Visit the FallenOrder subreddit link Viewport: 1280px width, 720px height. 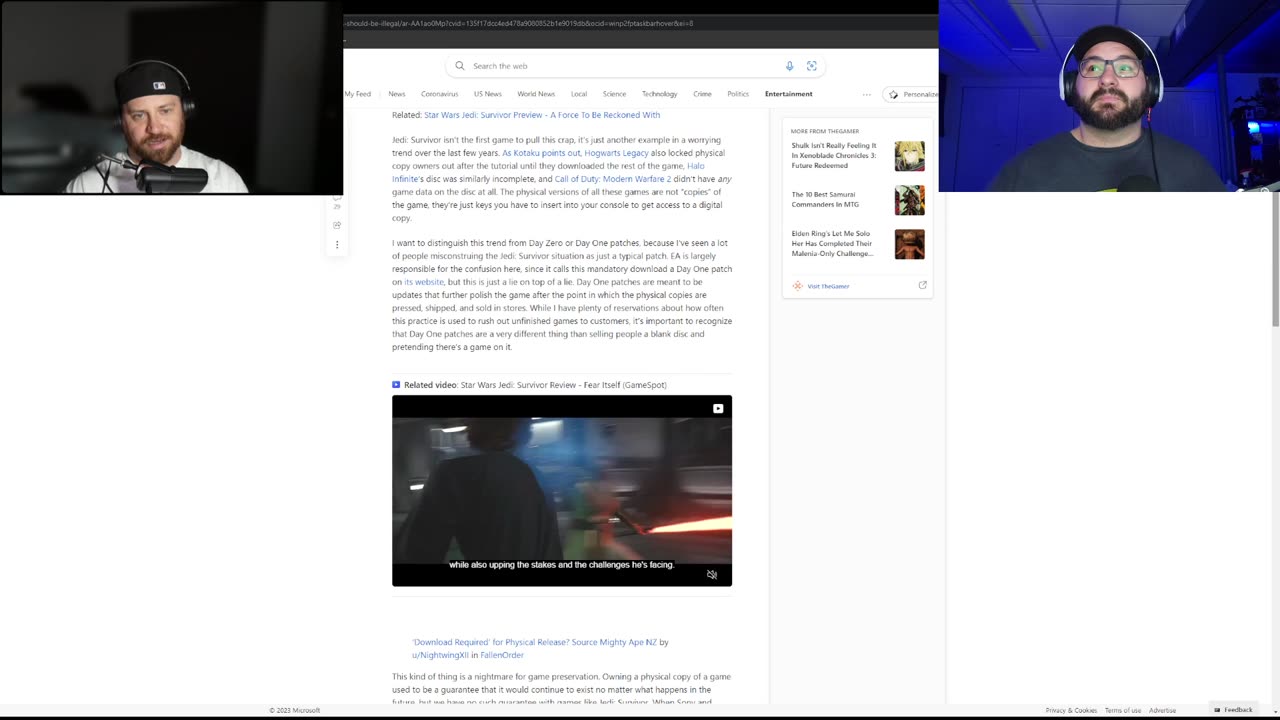[x=502, y=655]
